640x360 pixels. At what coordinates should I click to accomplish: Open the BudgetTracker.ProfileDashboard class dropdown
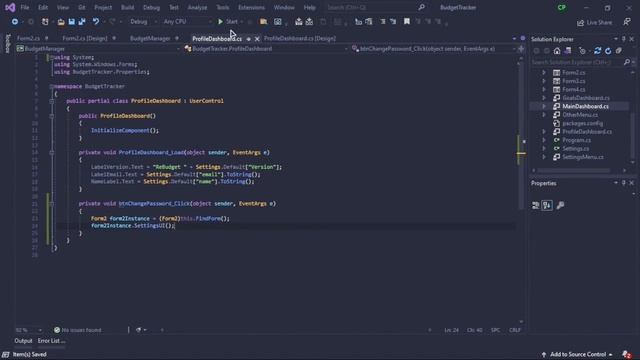click(x=266, y=49)
